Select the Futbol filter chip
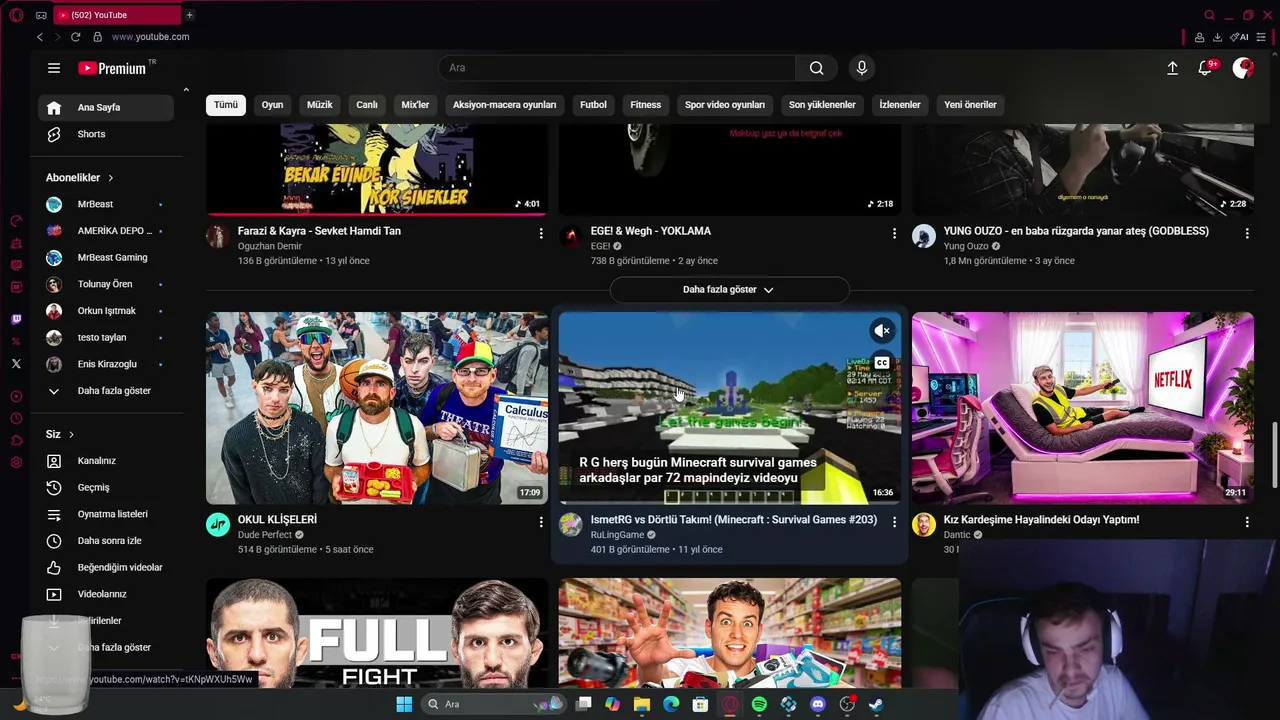Viewport: 1280px width, 720px height. click(593, 105)
